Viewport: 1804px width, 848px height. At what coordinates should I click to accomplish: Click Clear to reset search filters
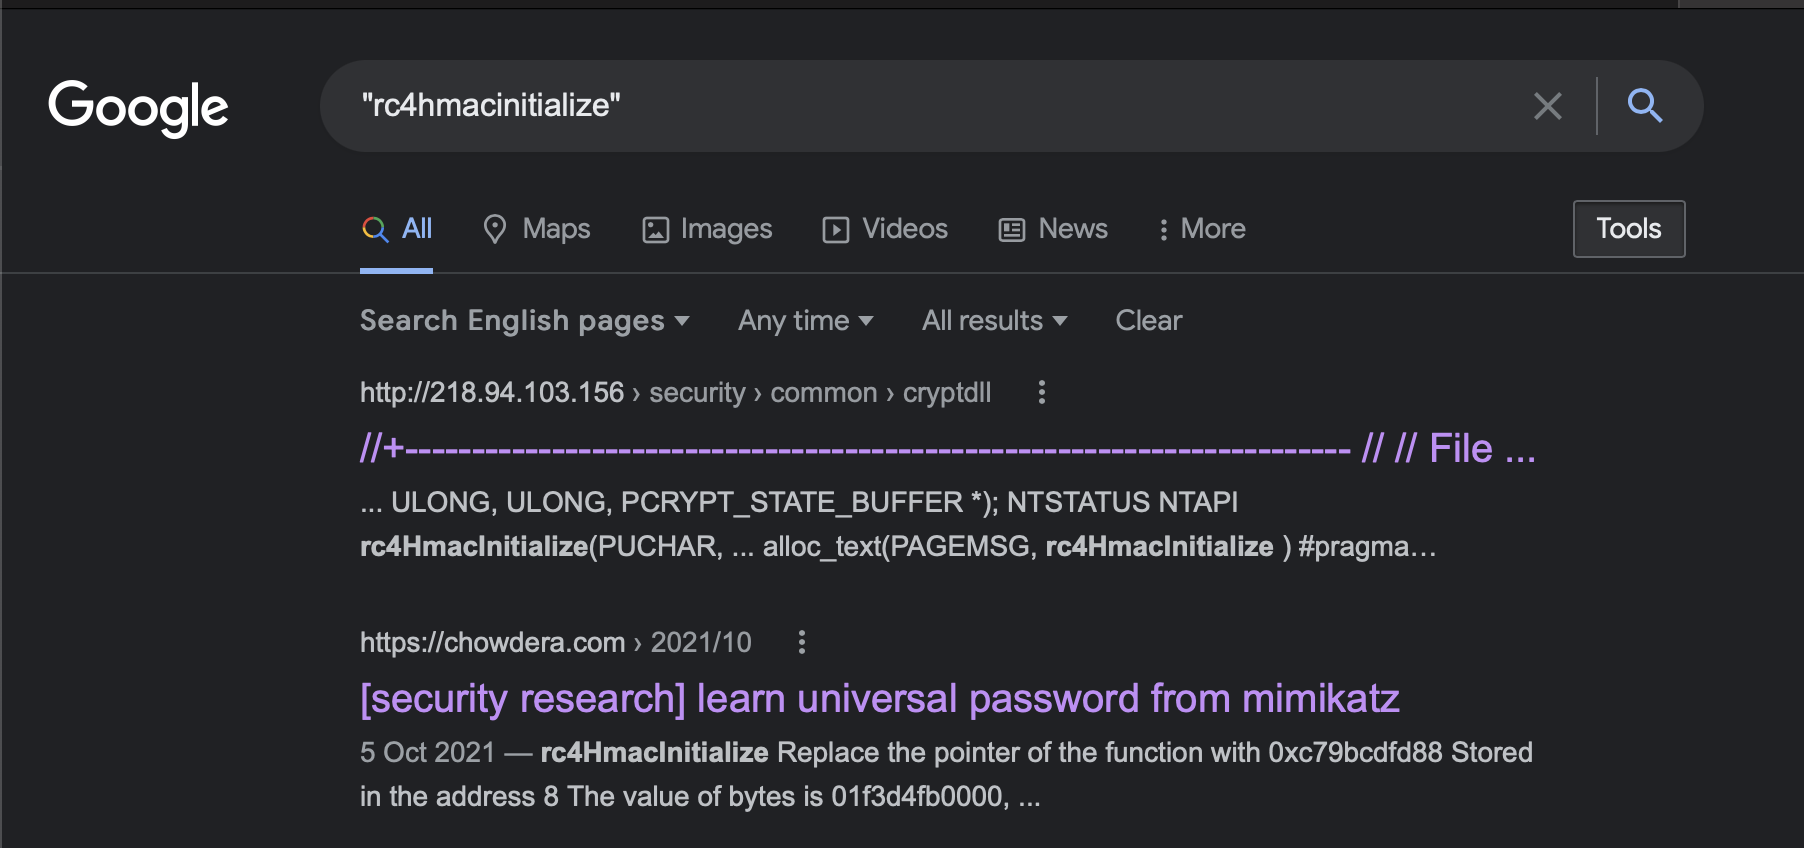click(x=1148, y=321)
